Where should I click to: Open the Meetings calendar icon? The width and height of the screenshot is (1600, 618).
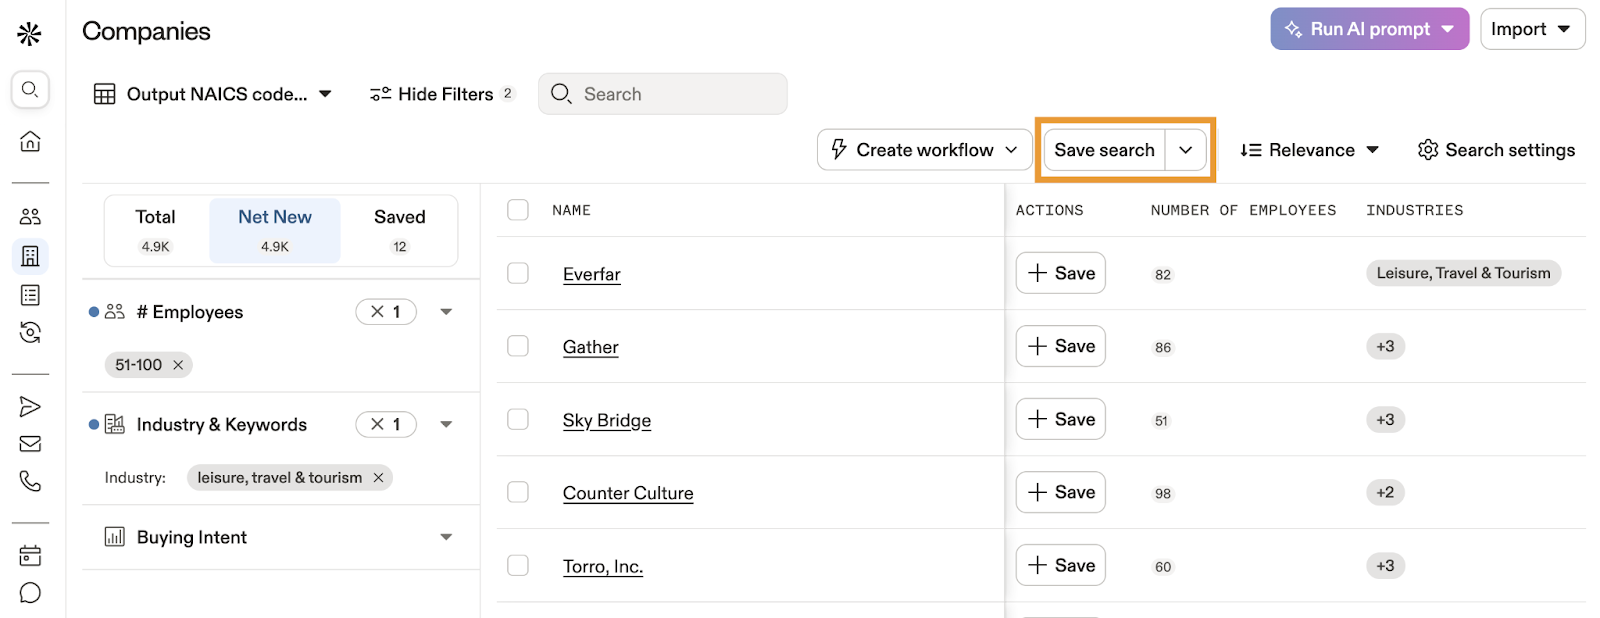(x=30, y=555)
